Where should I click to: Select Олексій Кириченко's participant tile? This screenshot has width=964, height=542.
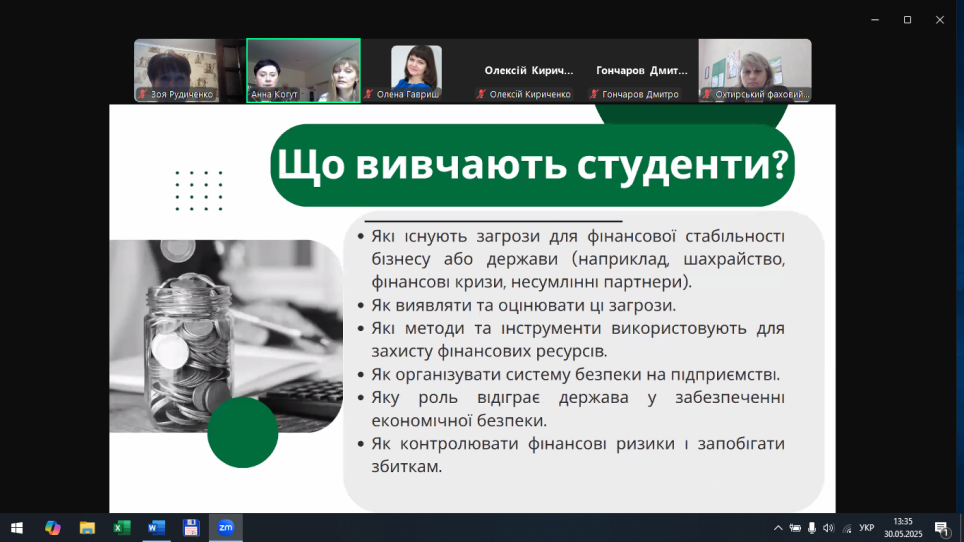(529, 71)
